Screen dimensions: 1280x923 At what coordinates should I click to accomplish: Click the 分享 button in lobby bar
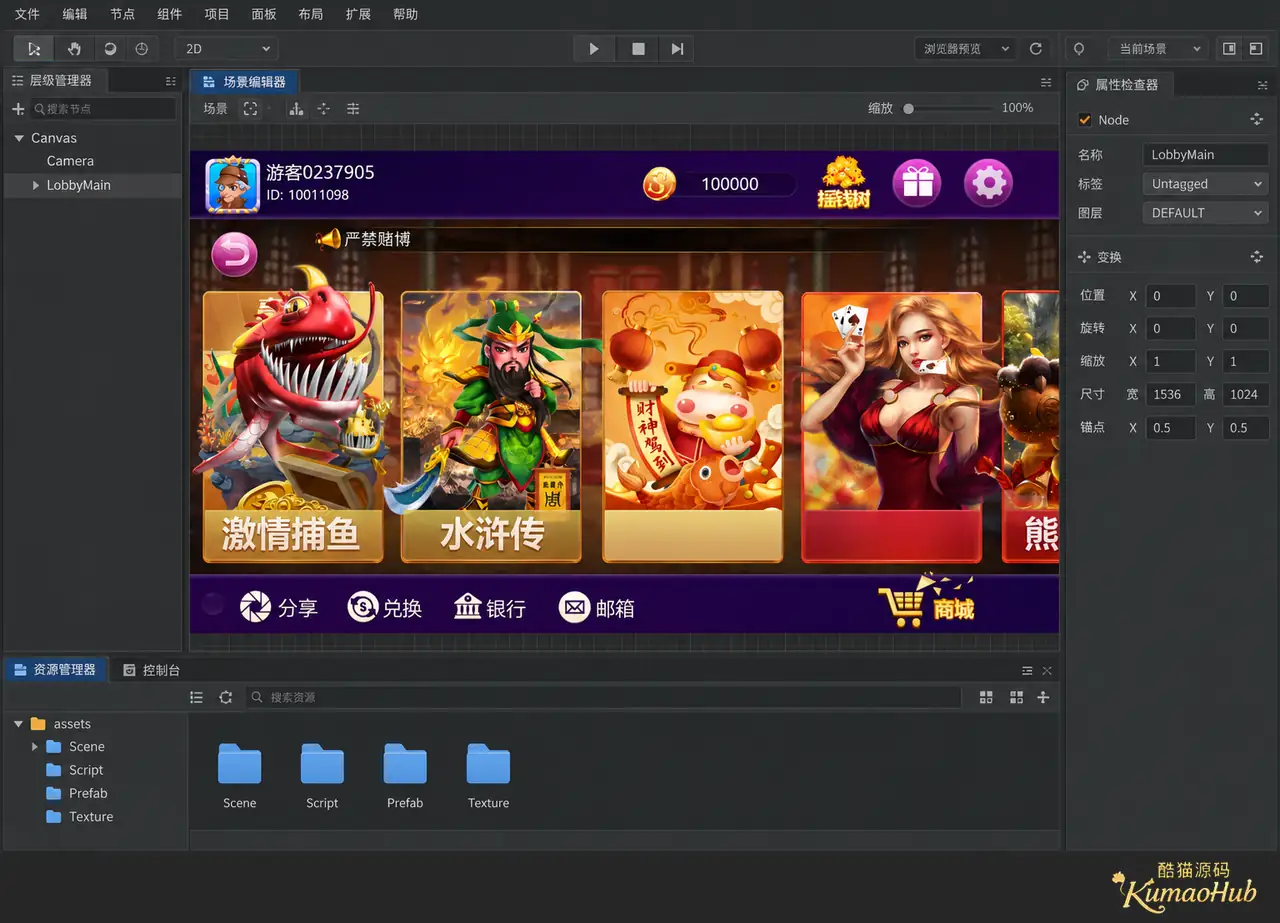(279, 607)
